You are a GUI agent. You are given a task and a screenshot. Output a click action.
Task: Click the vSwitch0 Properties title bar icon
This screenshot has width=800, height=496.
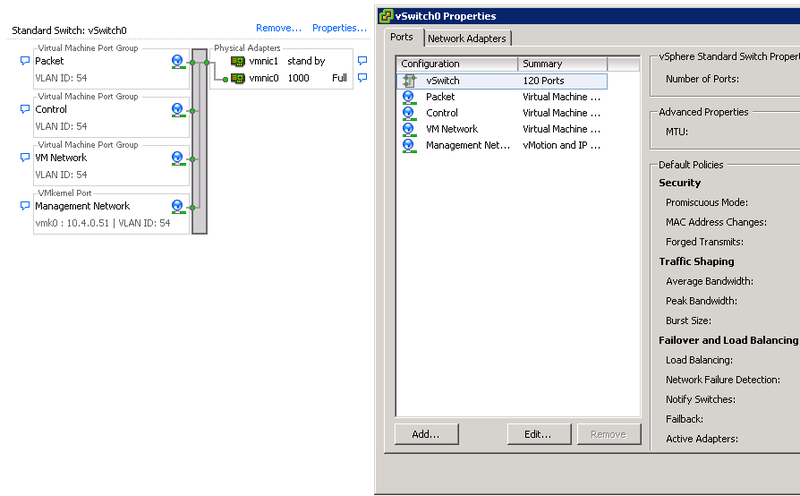click(386, 16)
